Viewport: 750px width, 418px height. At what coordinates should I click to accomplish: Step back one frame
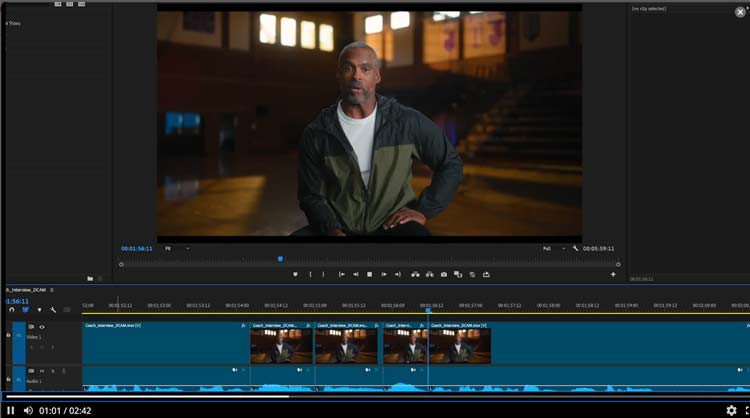tap(355, 275)
